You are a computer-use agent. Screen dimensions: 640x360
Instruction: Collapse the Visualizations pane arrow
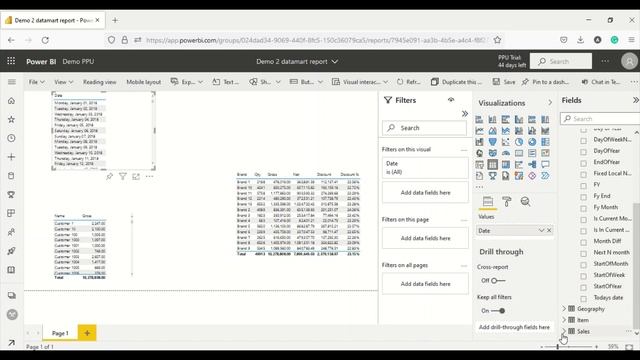pos(550,103)
